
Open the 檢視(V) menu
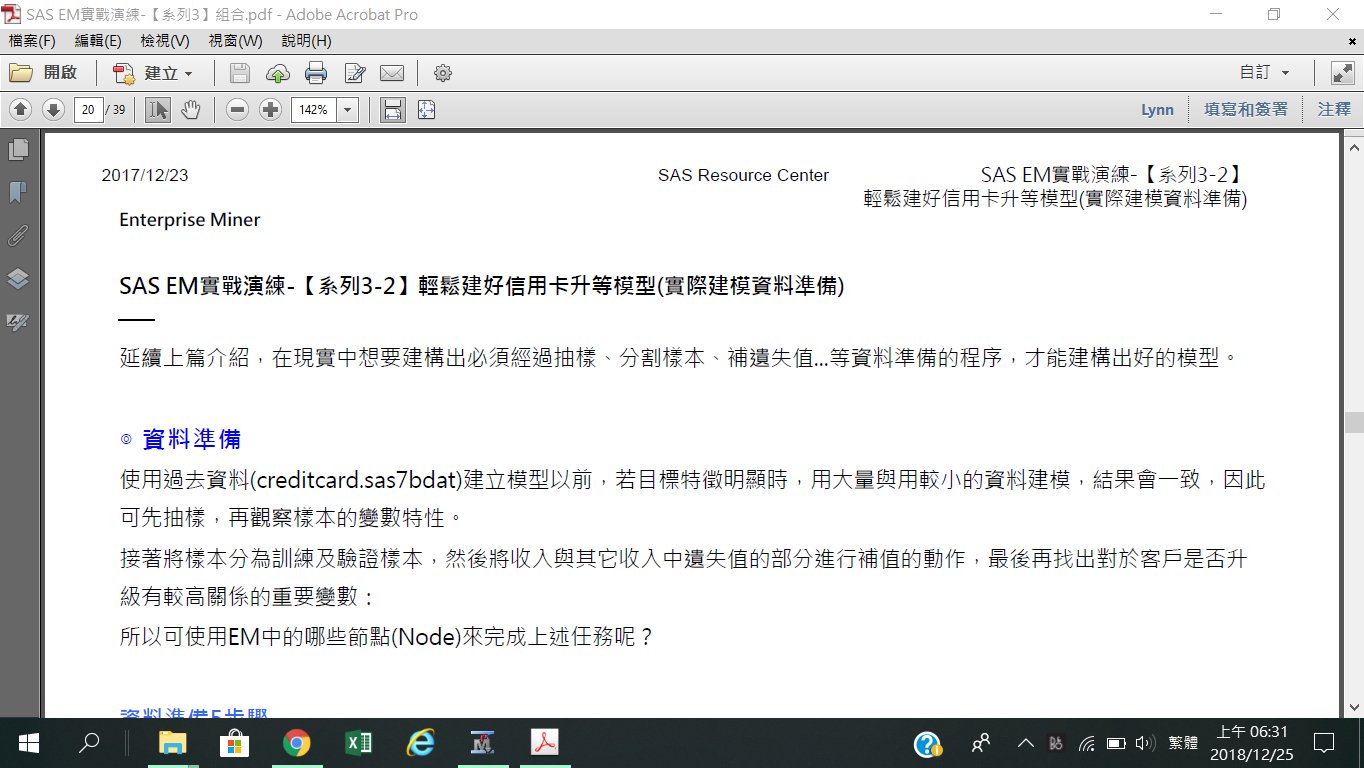165,41
